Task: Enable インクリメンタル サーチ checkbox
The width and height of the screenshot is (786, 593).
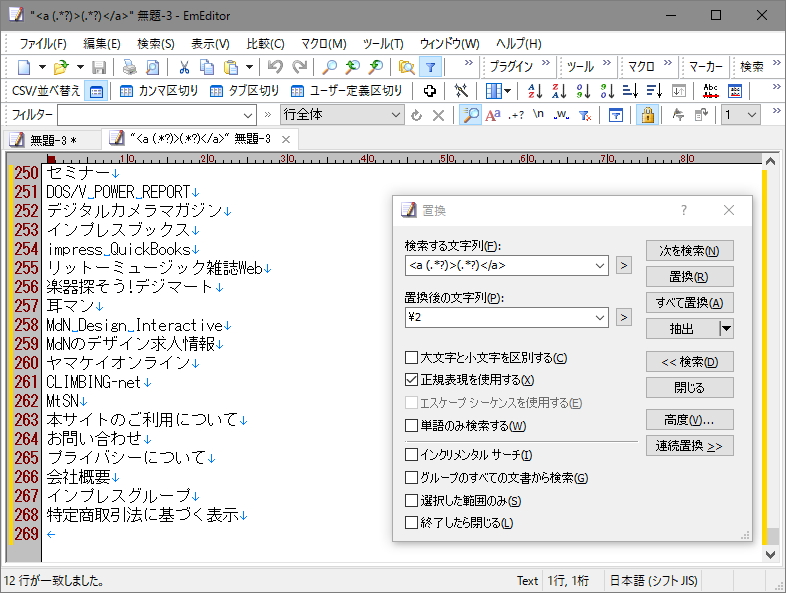Action: tap(411, 455)
